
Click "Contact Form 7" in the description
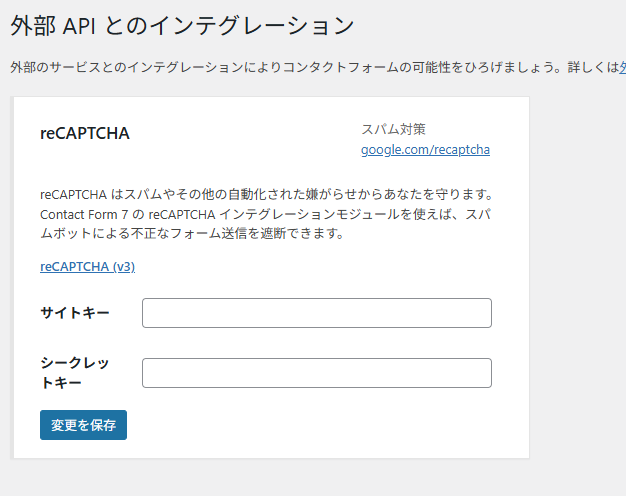[x=87, y=214]
